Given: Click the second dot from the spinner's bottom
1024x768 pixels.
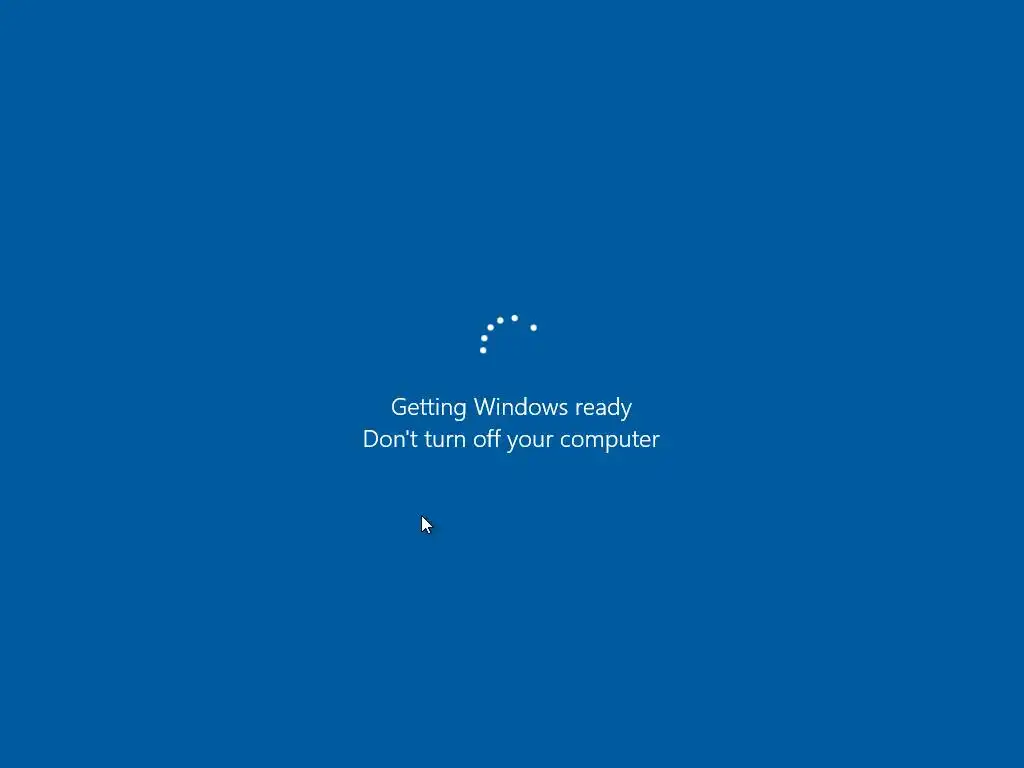Looking at the screenshot, I should point(484,338).
